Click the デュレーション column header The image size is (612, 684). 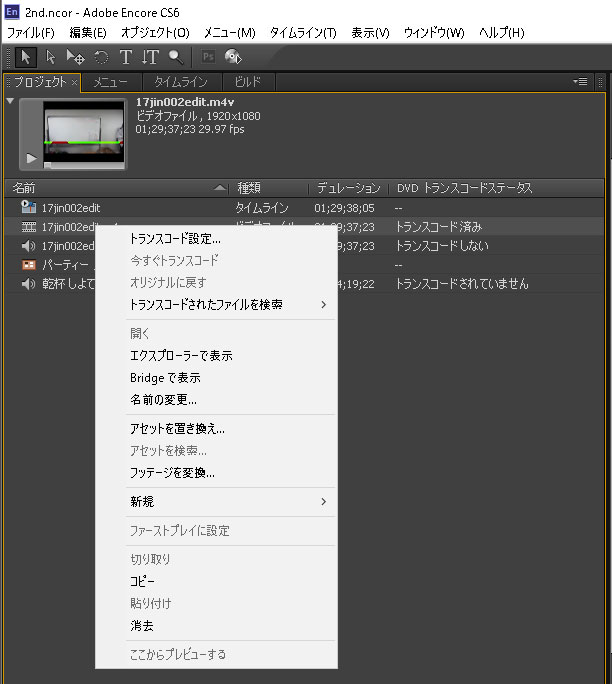(348, 188)
